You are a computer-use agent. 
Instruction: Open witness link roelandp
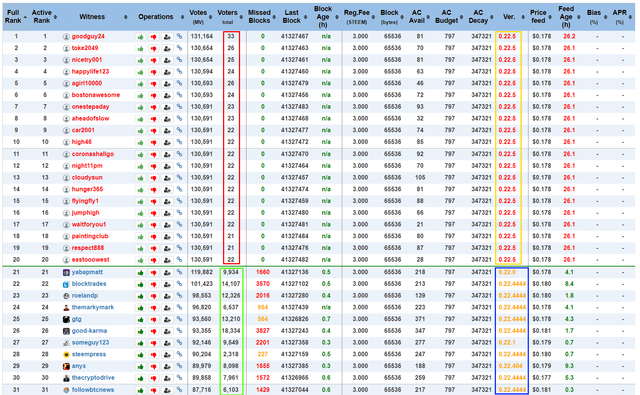85,296
